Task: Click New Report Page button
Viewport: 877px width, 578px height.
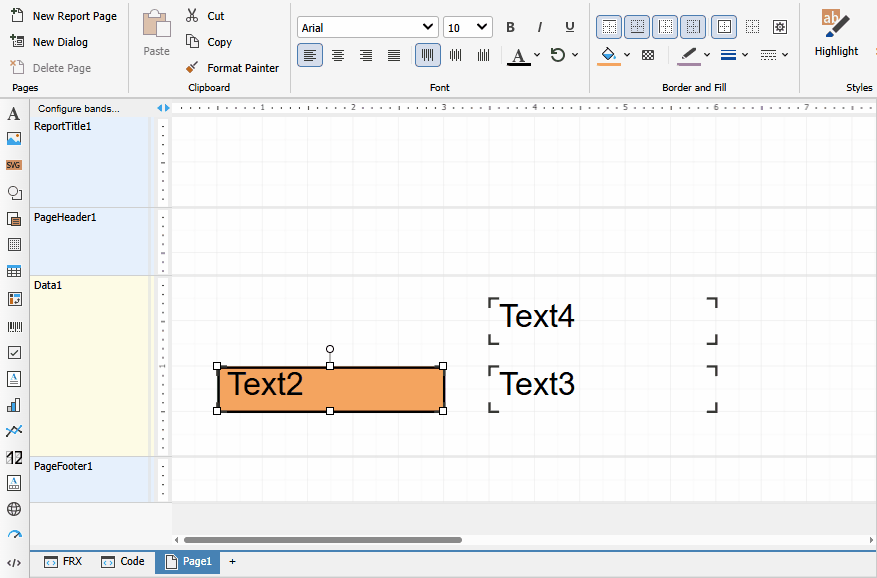Action: [64, 16]
